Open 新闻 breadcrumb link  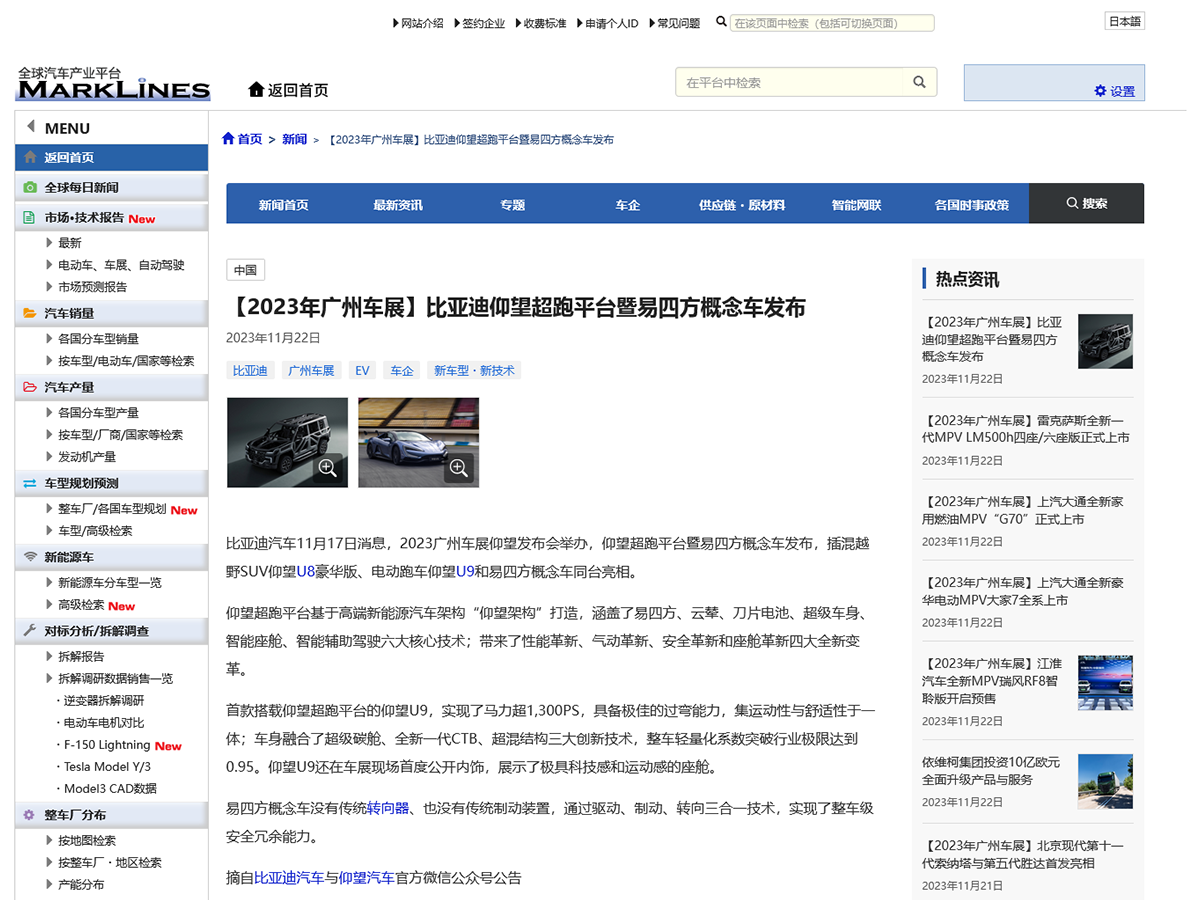(x=294, y=139)
